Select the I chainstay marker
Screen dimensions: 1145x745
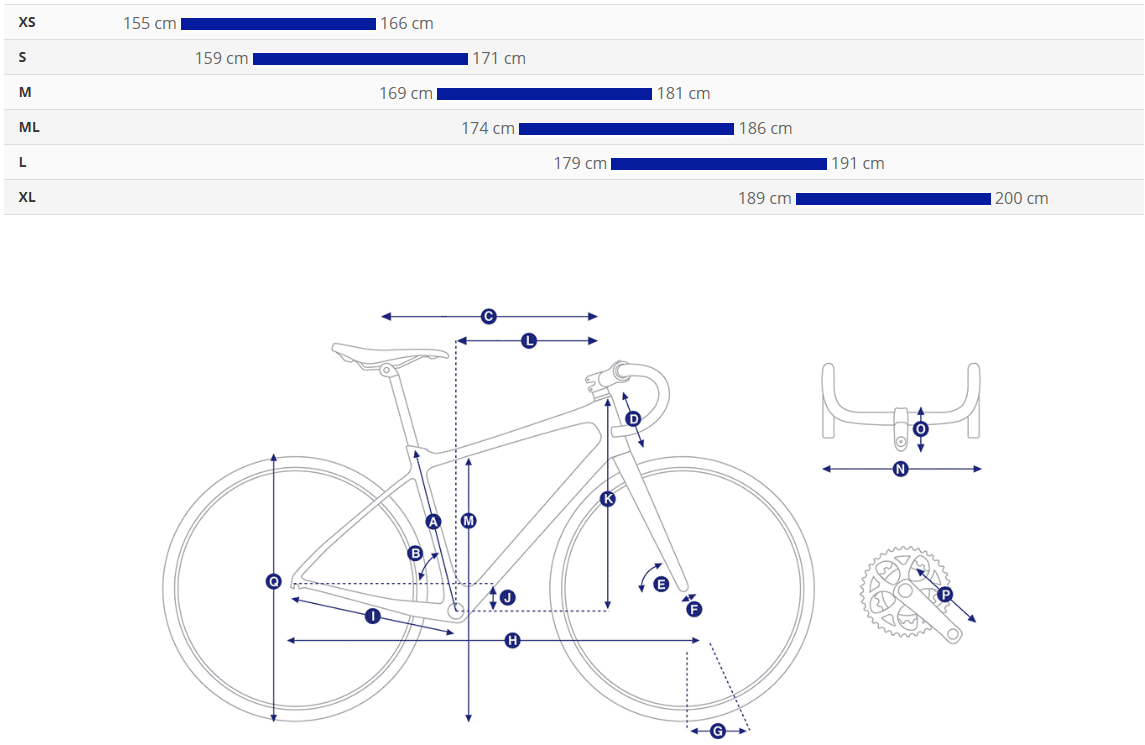372,617
